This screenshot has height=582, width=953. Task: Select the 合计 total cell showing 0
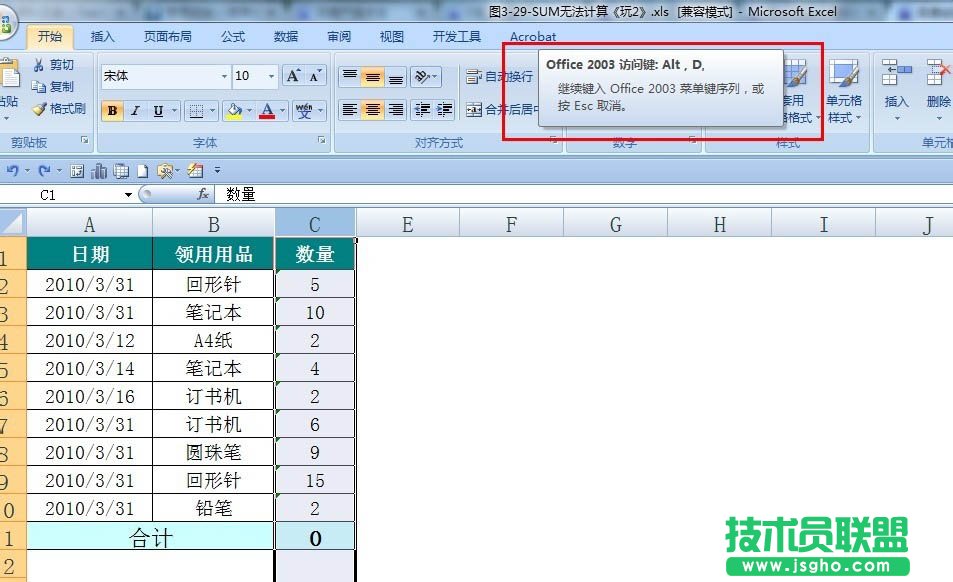pos(315,538)
